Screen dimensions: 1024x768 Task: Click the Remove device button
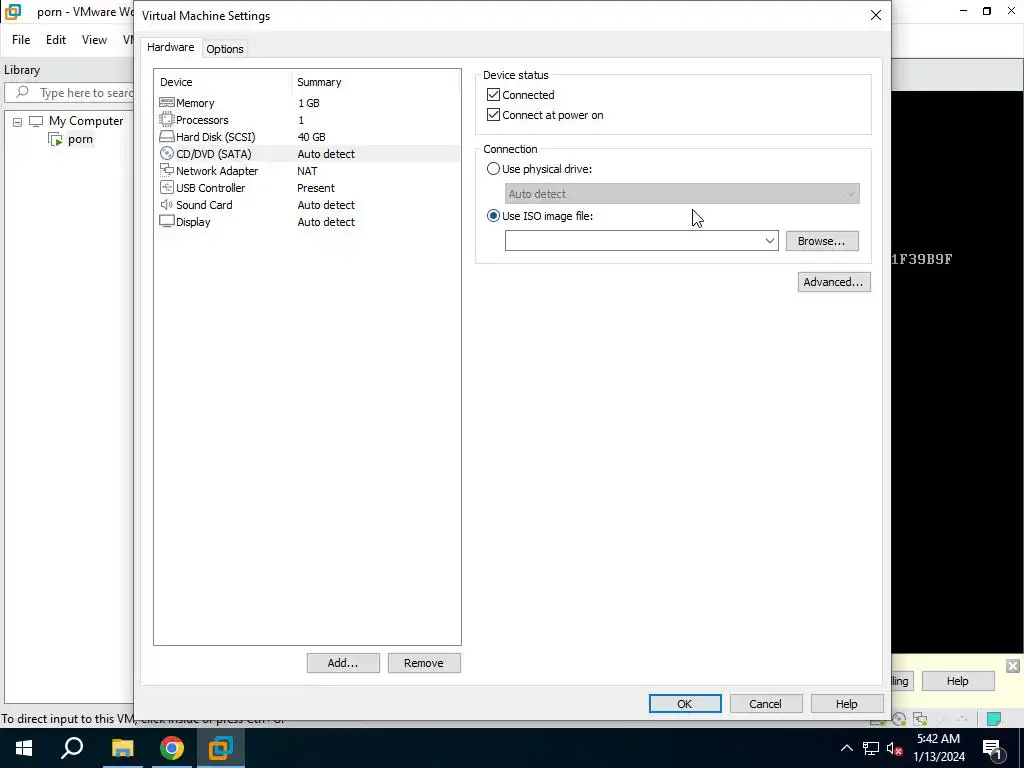[x=424, y=663]
